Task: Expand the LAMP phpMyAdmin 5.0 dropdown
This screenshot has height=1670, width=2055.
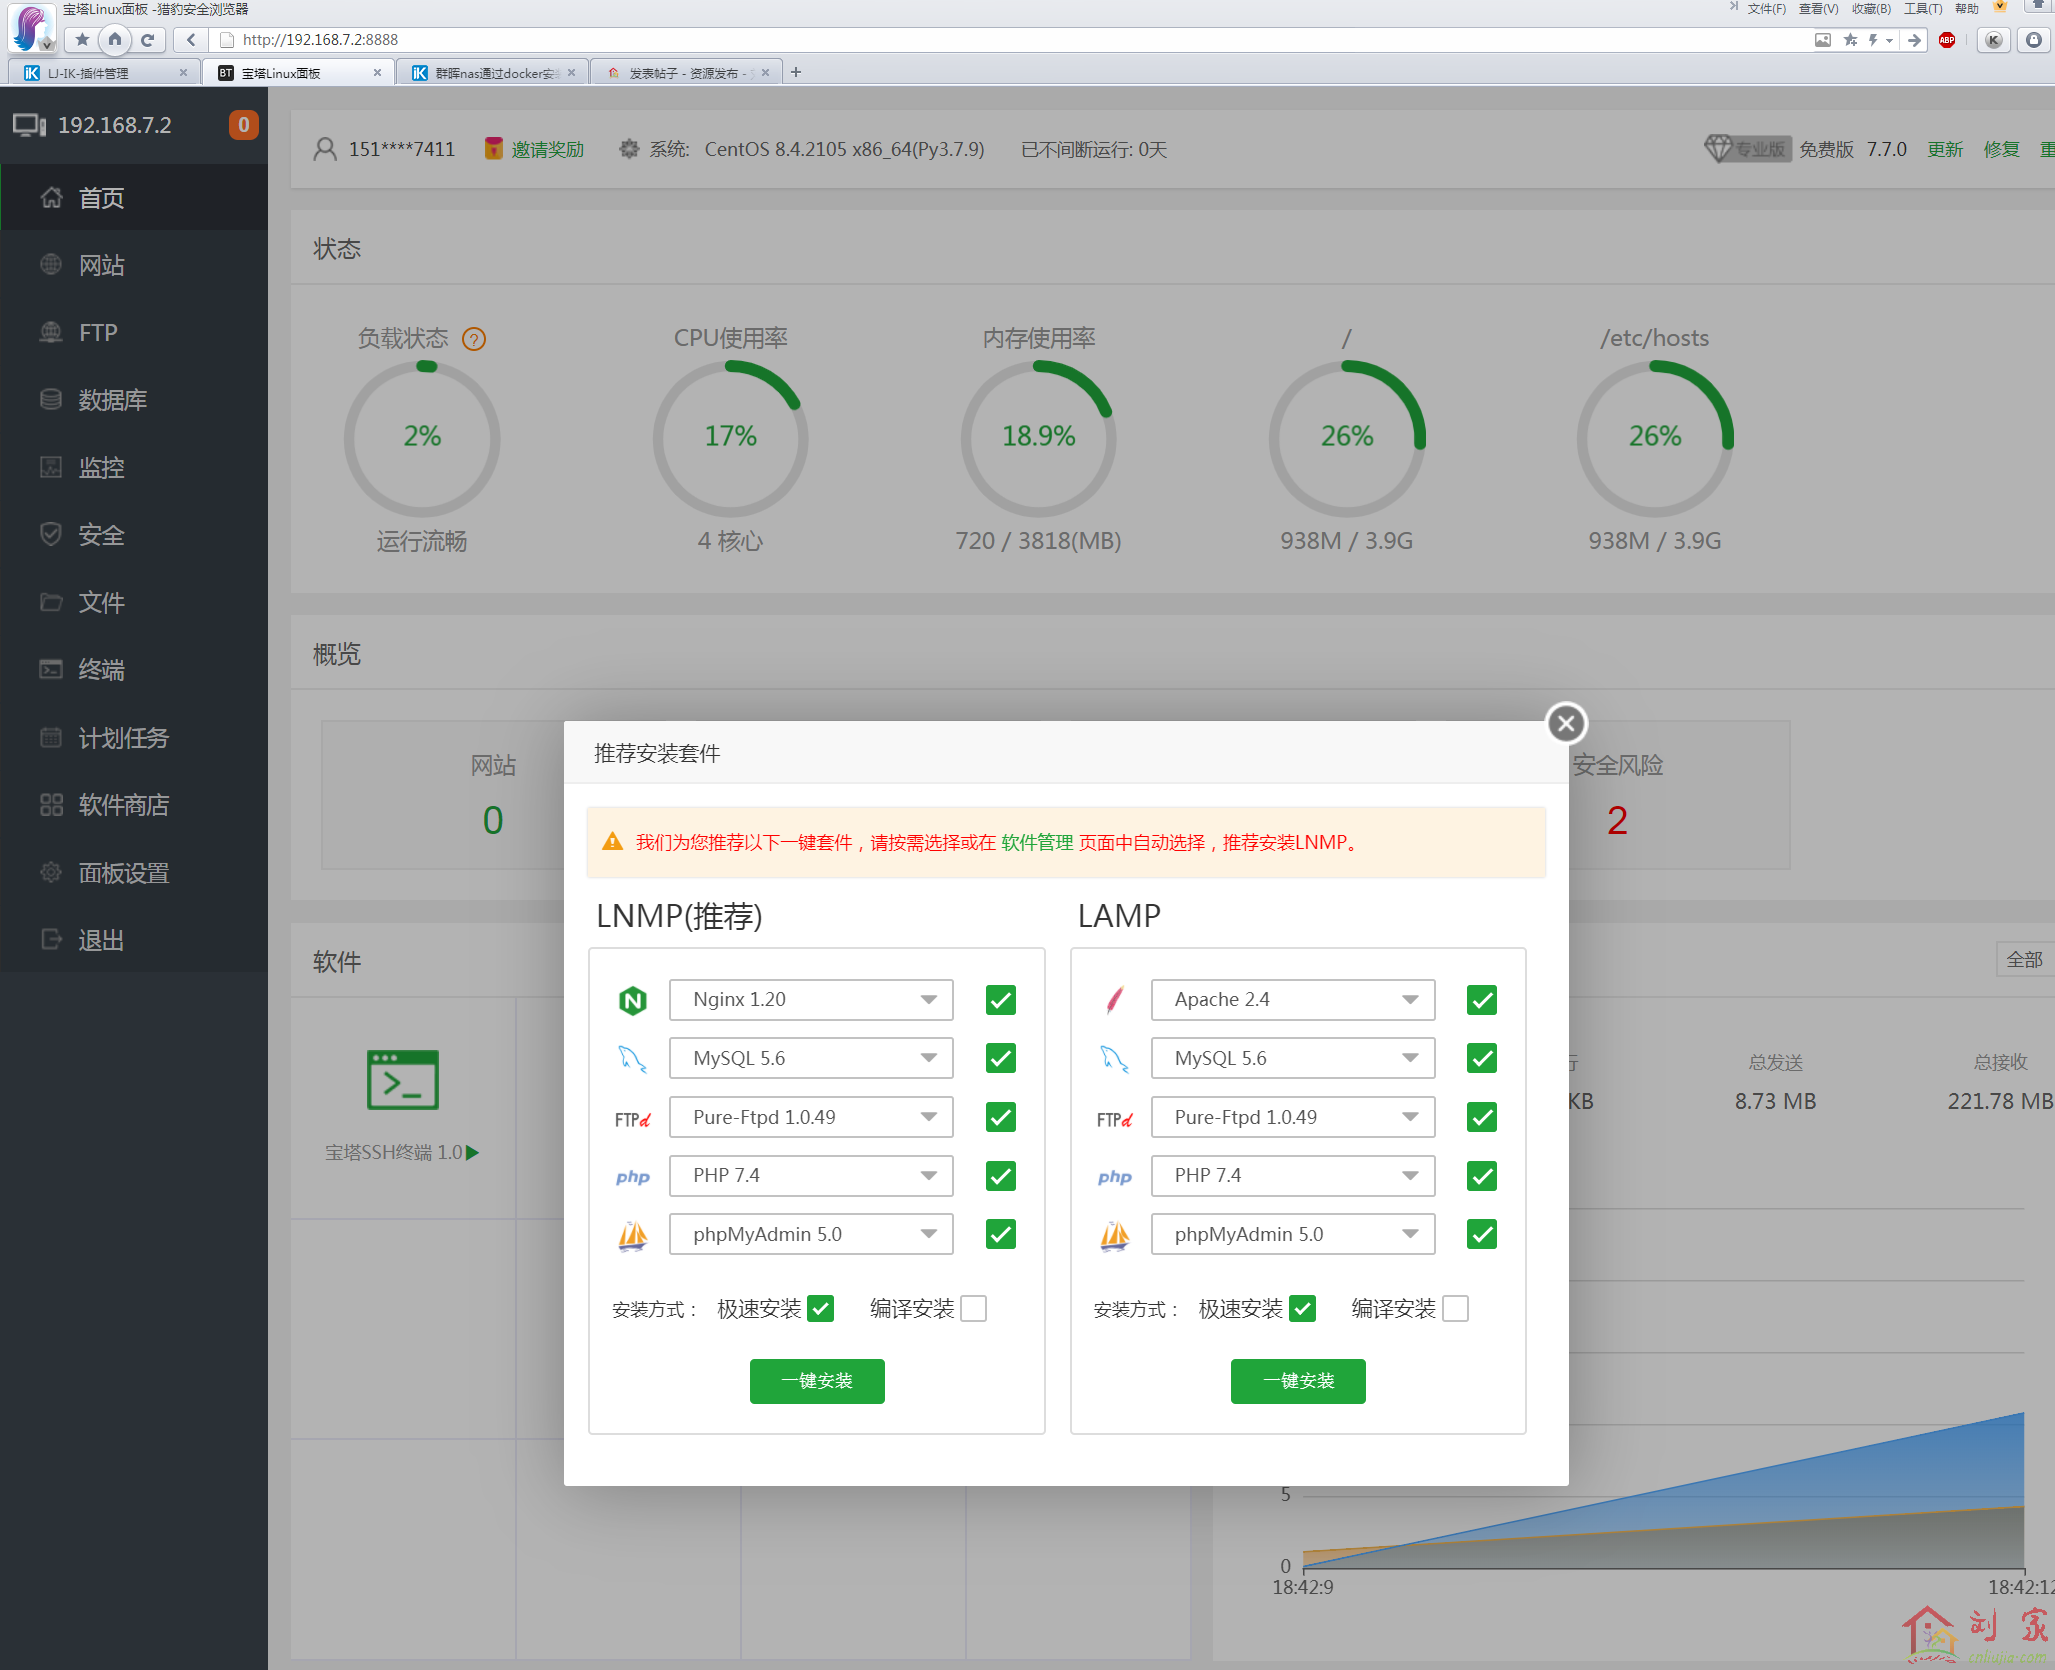Action: coord(1292,1234)
